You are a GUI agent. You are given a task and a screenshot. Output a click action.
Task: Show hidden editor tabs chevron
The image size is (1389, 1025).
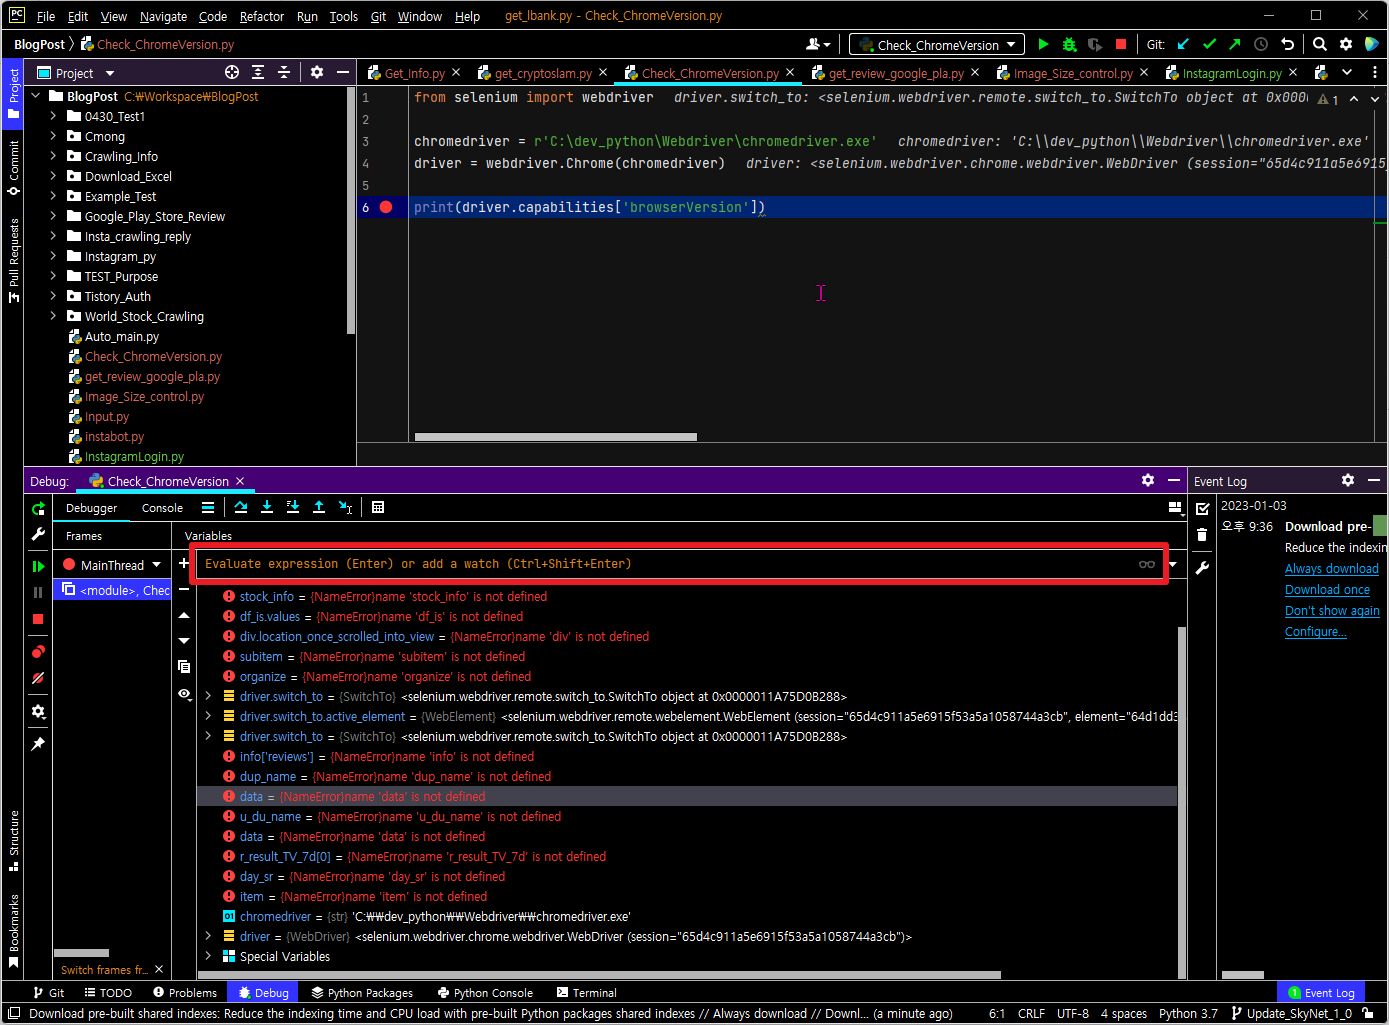tap(1347, 72)
